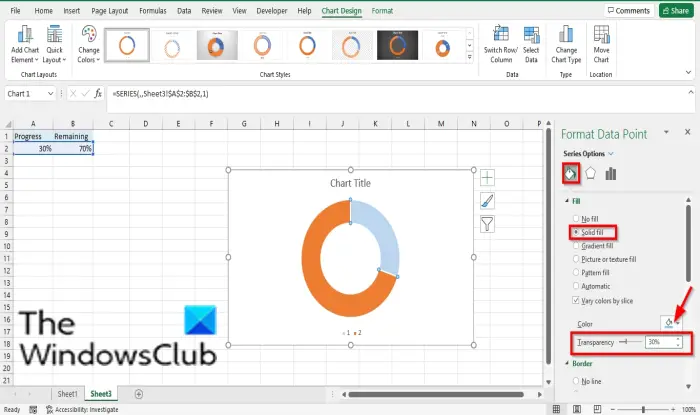Open the Help tab
700x415 pixels.
click(x=304, y=11)
